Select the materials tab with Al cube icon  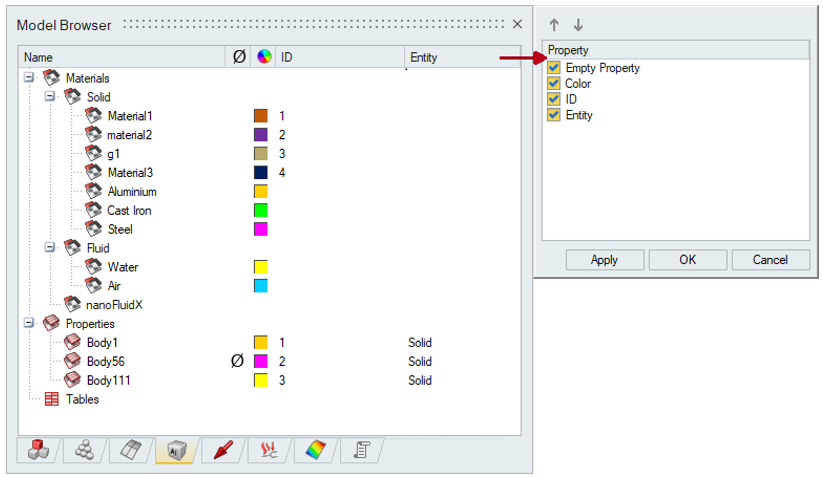(x=176, y=450)
